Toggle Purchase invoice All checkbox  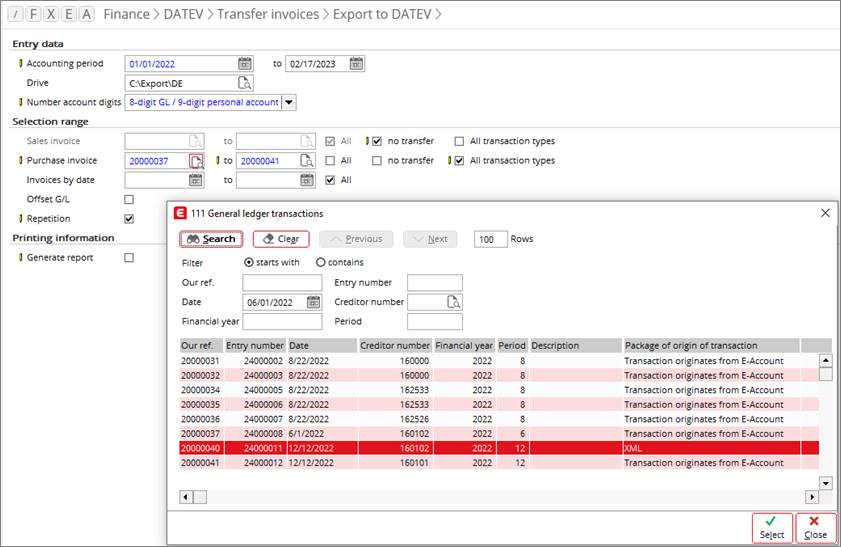pos(330,160)
